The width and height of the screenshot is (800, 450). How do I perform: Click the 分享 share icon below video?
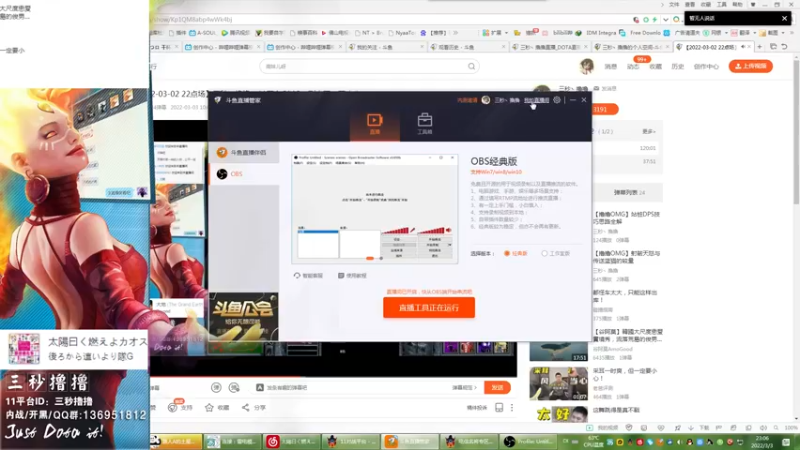[x=245, y=408]
